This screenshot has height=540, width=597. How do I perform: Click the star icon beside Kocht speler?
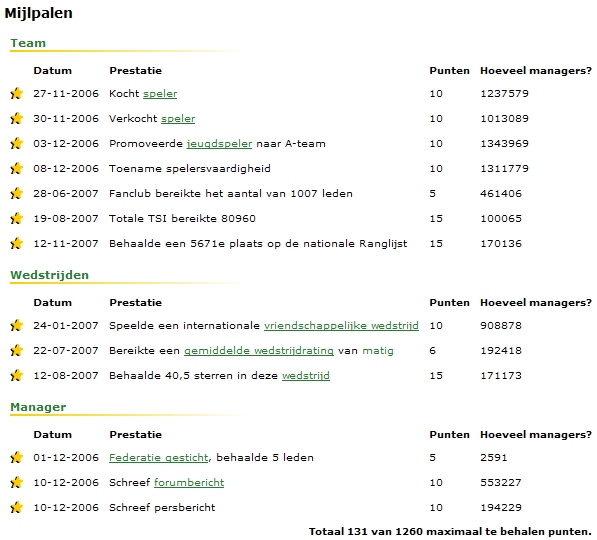coord(16,93)
